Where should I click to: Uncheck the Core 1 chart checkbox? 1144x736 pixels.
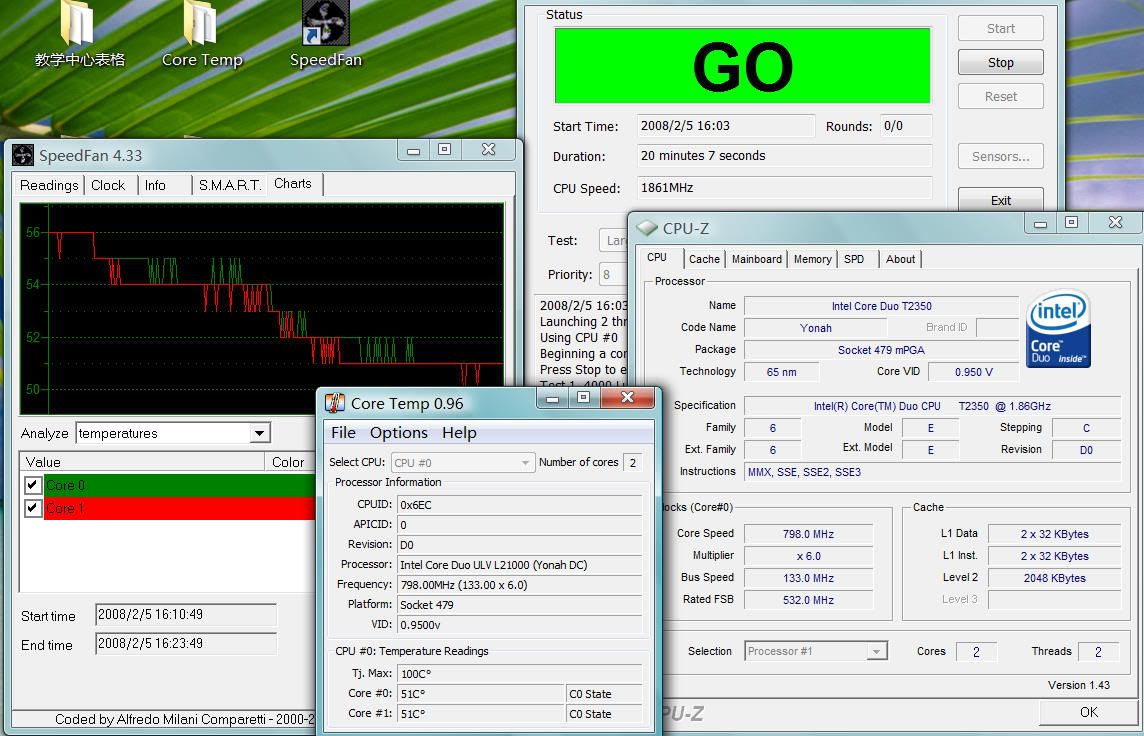click(32, 508)
